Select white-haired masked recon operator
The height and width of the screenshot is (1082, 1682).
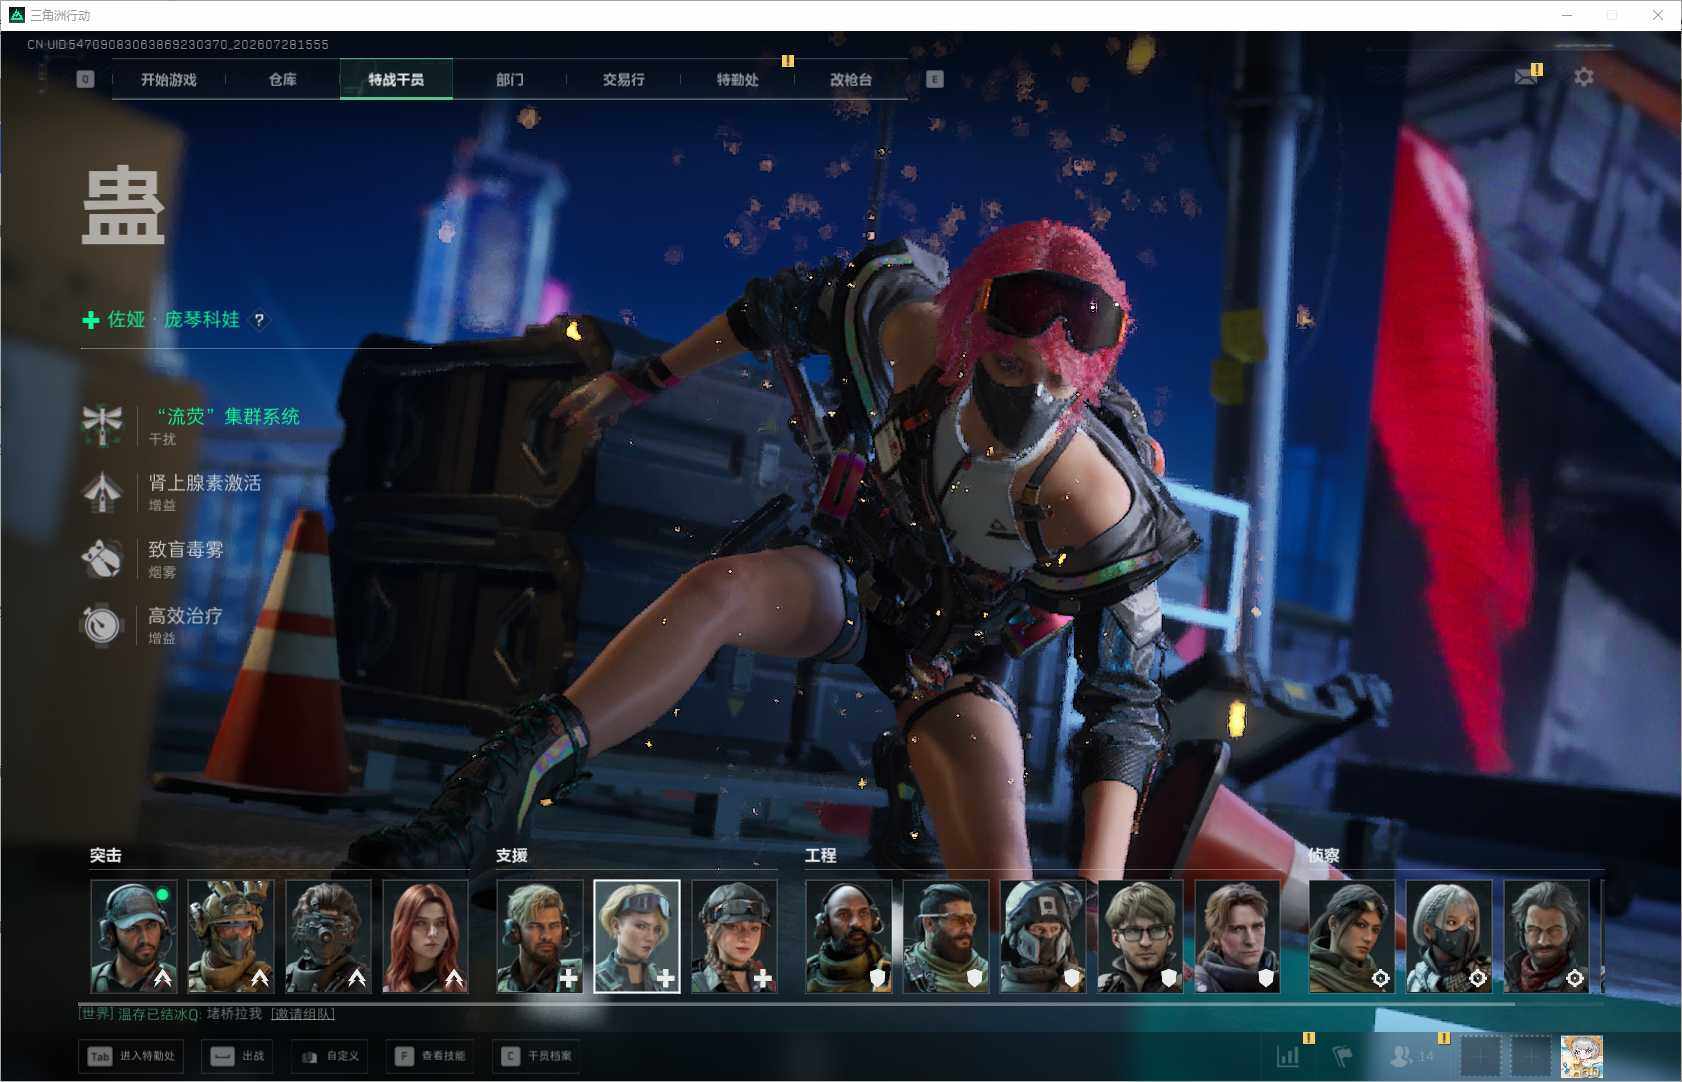click(1449, 936)
